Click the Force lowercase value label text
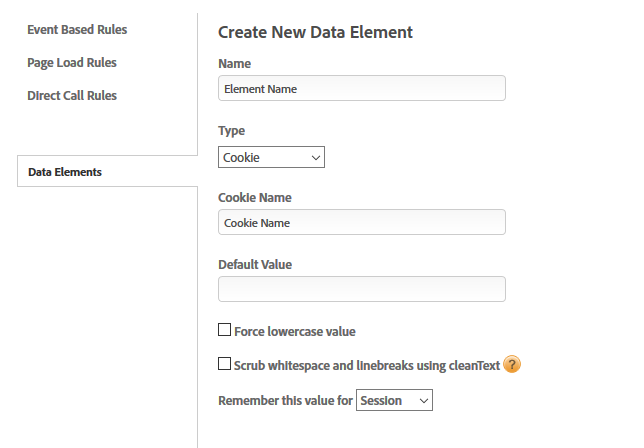This screenshot has width=644, height=448. click(295, 331)
